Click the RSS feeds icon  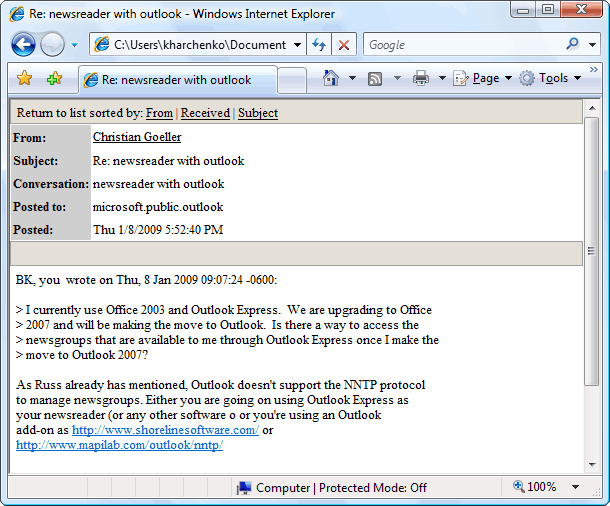pos(375,78)
